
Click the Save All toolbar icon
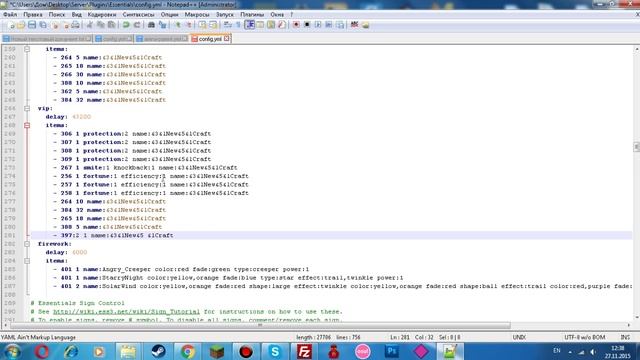(x=43, y=25)
